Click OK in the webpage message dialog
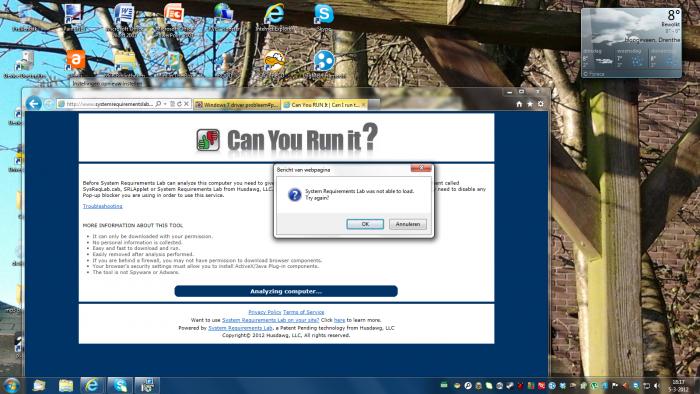 [365, 224]
